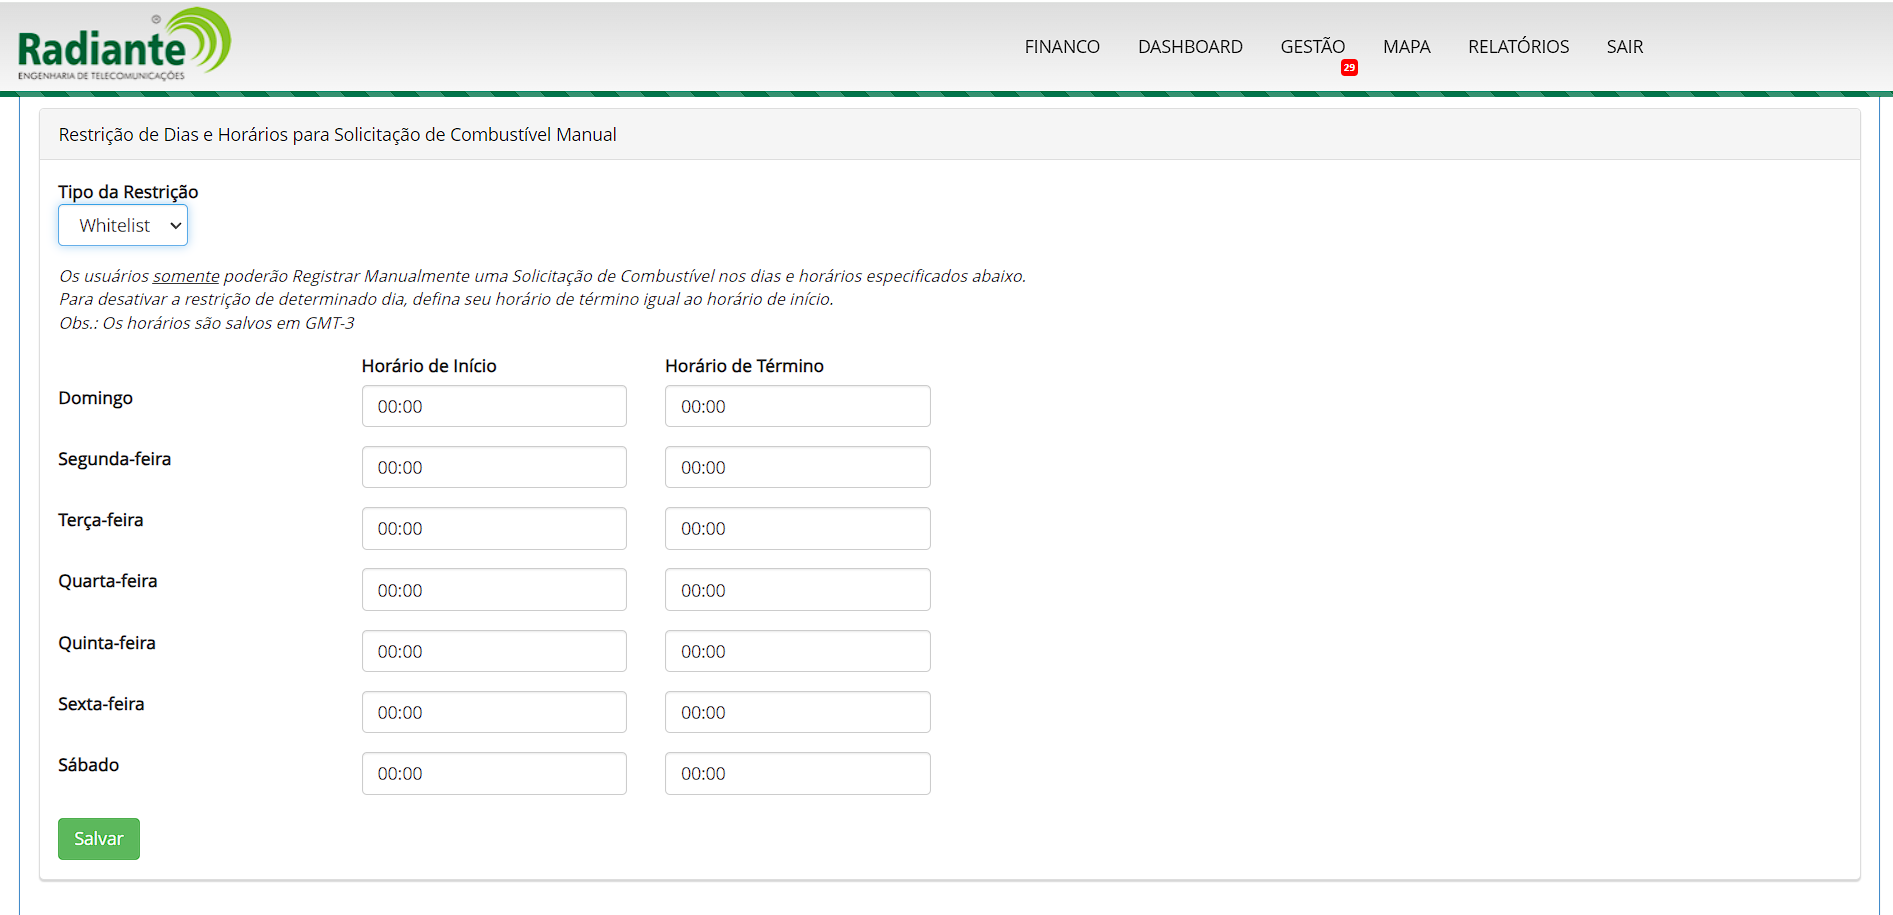1893x915 pixels.
Task: Select Quinta-feira end time field
Action: [797, 652]
